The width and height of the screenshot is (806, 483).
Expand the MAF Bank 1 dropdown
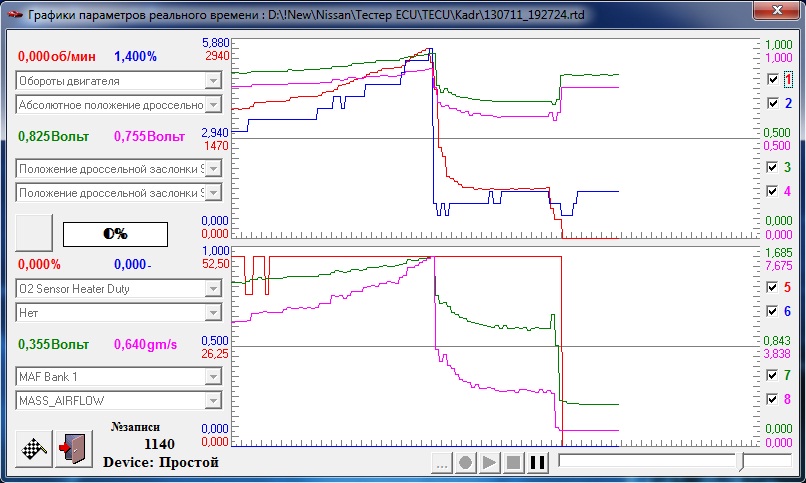click(x=213, y=377)
